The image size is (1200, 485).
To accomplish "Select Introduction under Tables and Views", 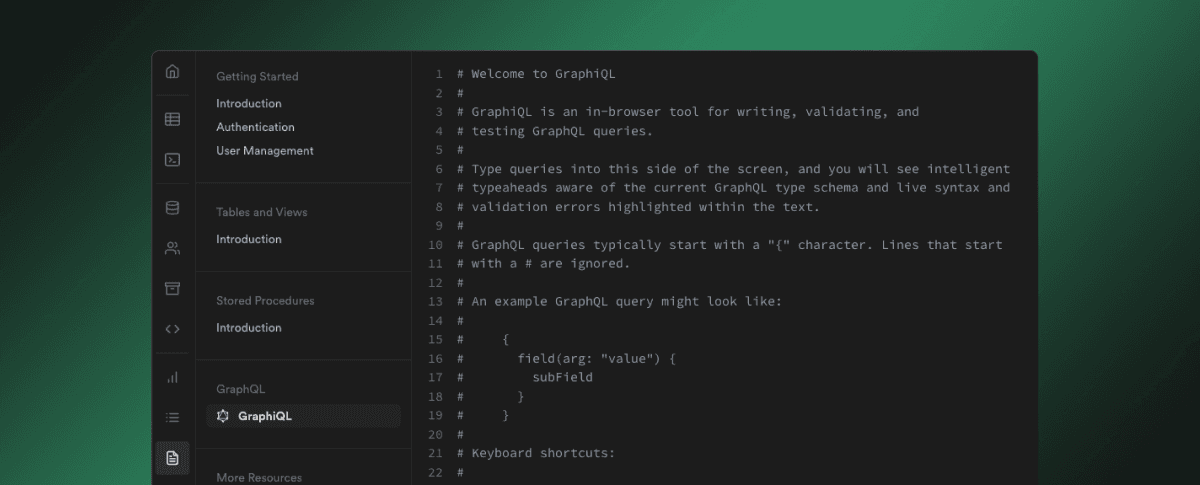I will pos(249,239).
